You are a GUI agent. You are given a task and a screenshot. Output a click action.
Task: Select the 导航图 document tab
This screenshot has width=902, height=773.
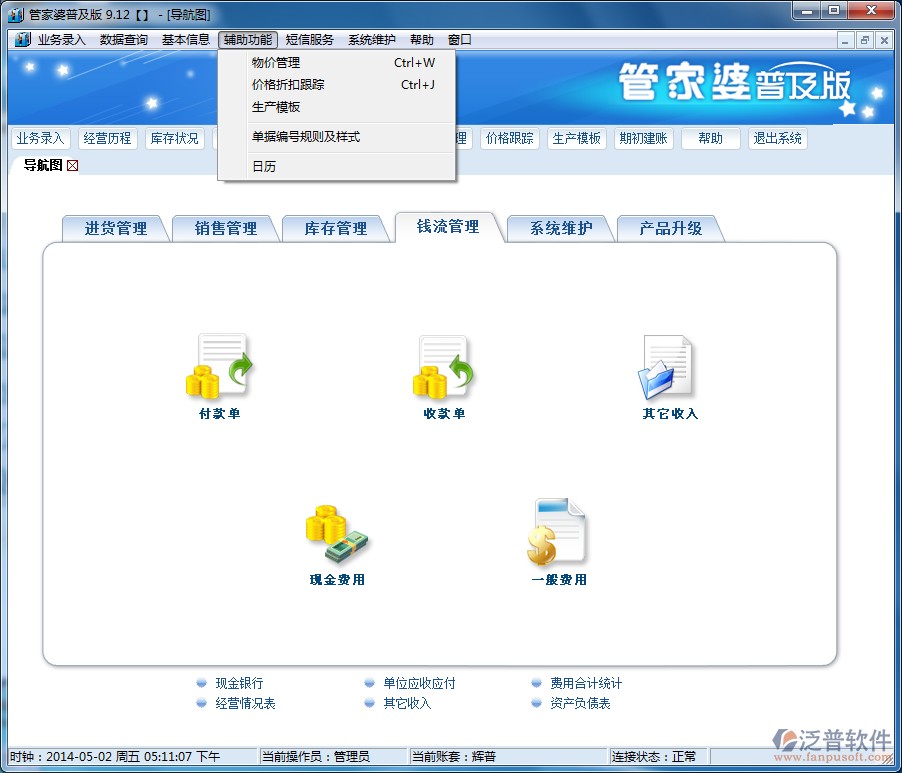coord(43,166)
